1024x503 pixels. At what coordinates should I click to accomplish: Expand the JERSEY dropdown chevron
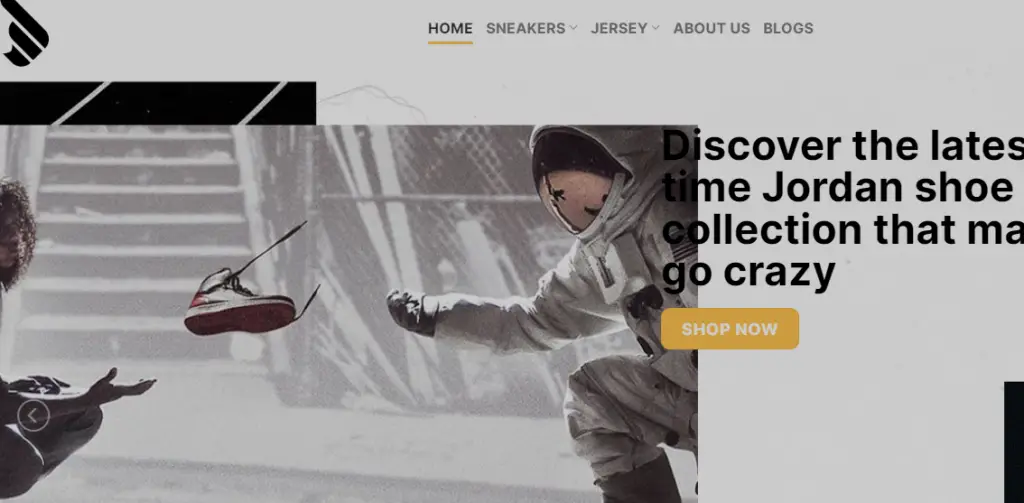click(656, 28)
